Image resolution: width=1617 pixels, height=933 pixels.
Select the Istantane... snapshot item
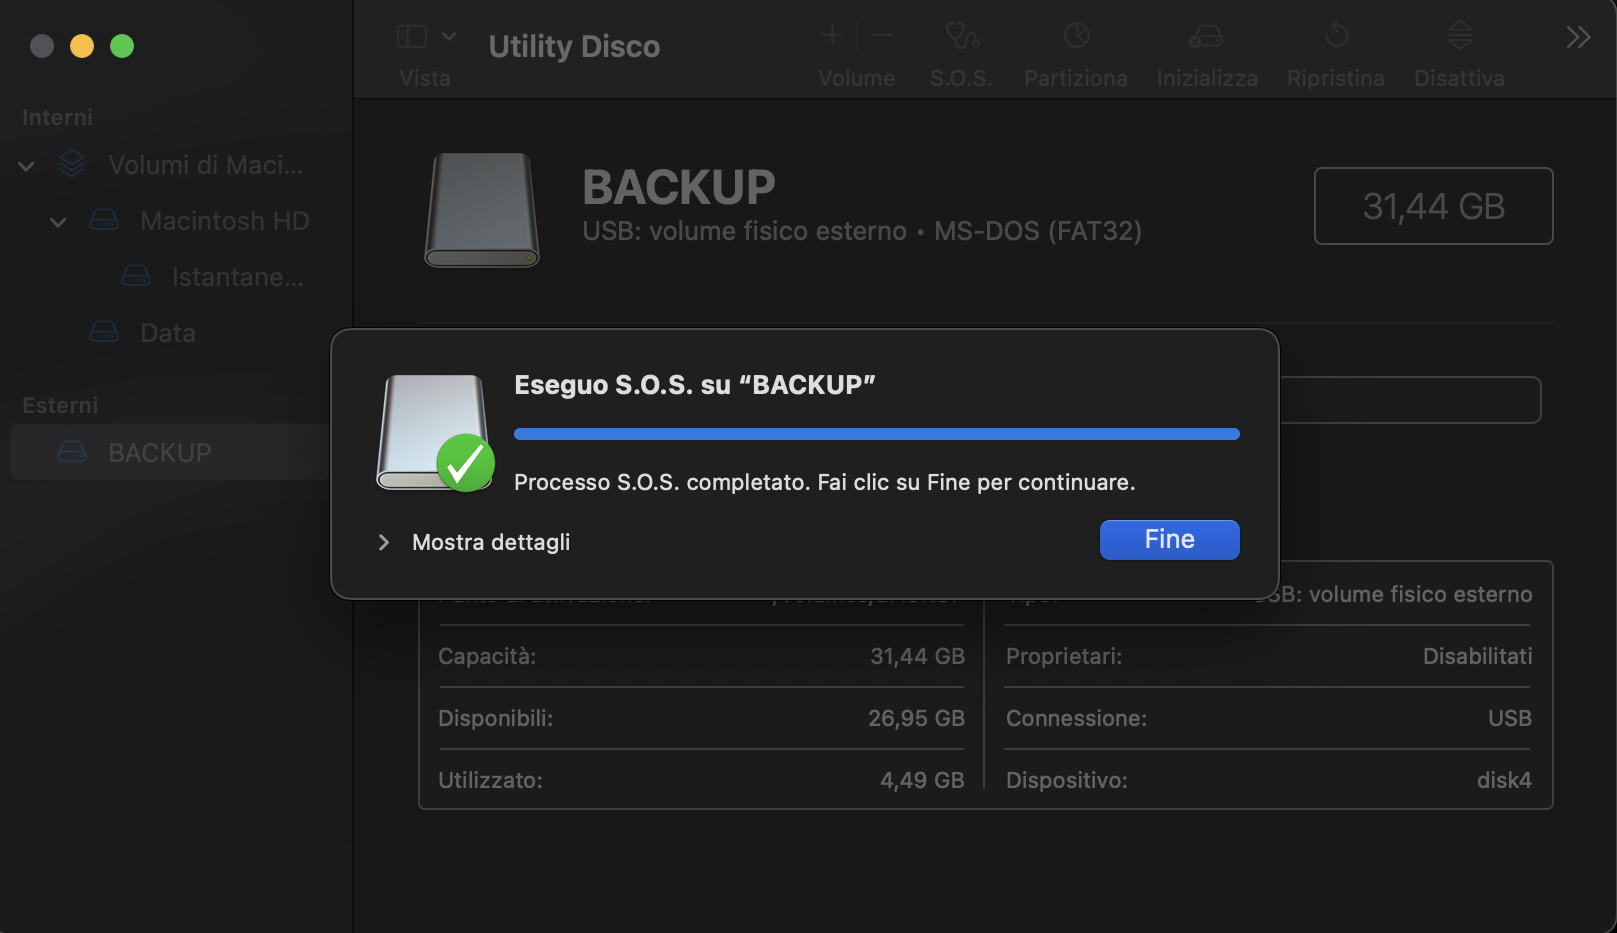pyautogui.click(x=237, y=277)
